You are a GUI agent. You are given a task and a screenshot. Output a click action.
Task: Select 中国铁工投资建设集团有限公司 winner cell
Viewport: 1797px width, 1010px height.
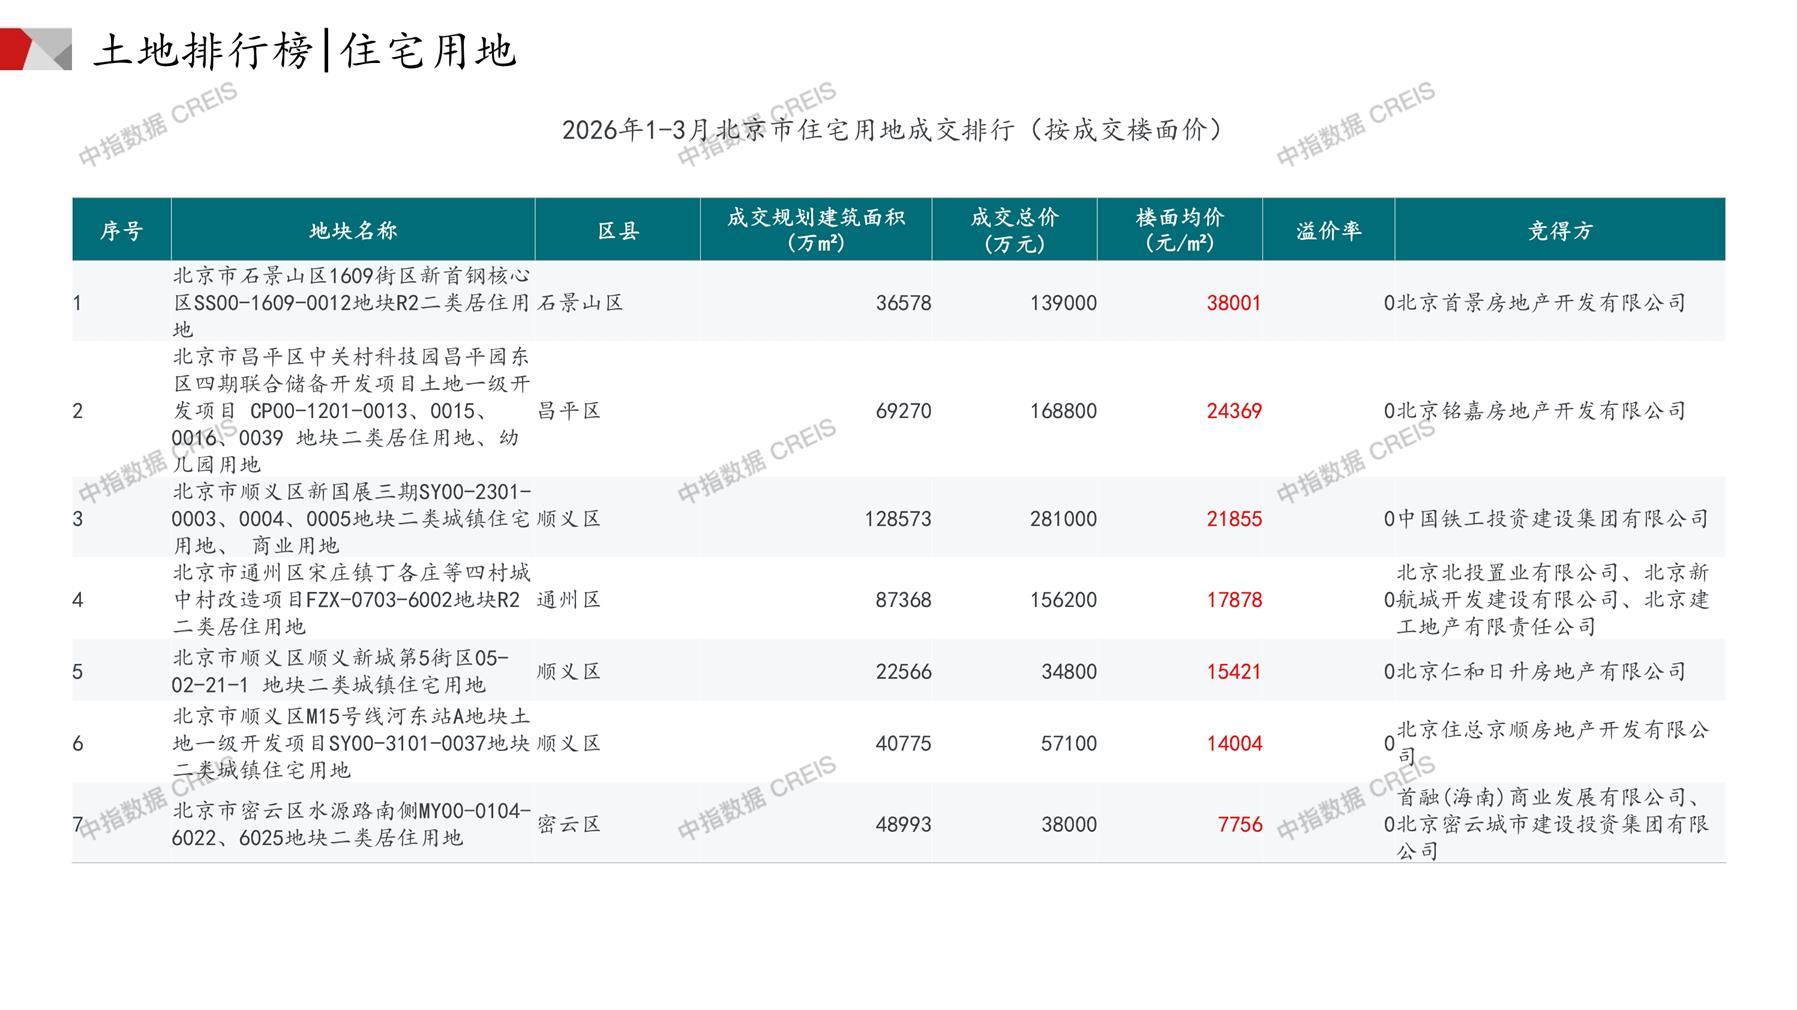(1552, 519)
